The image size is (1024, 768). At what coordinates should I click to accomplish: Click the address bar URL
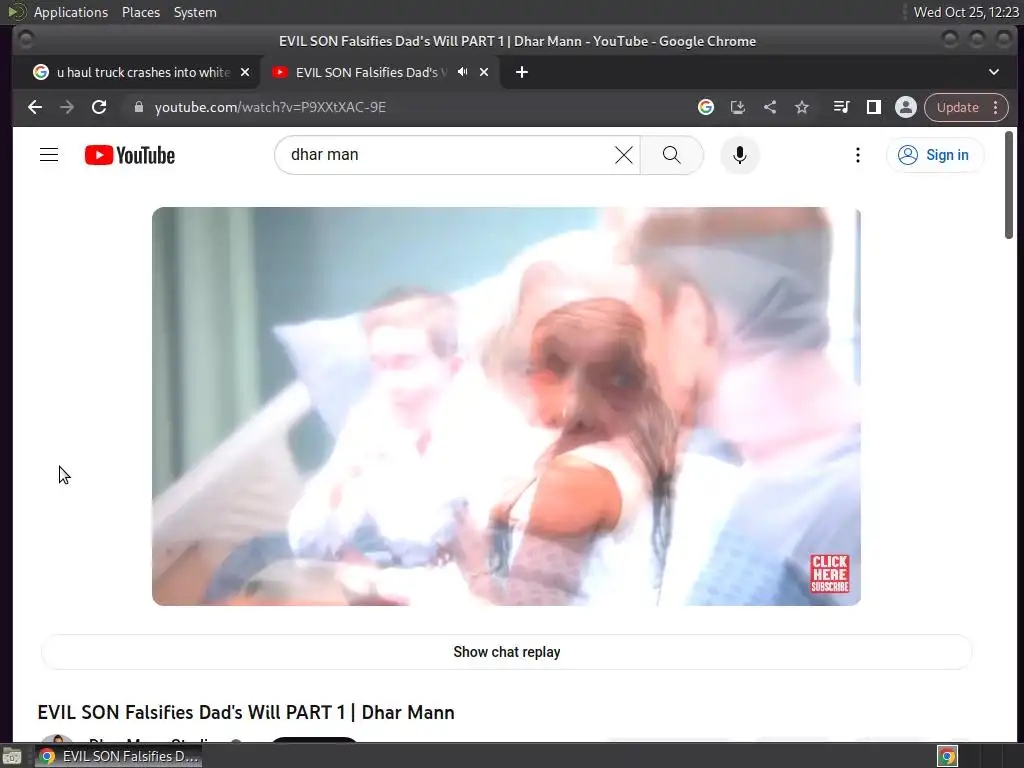coord(270,107)
